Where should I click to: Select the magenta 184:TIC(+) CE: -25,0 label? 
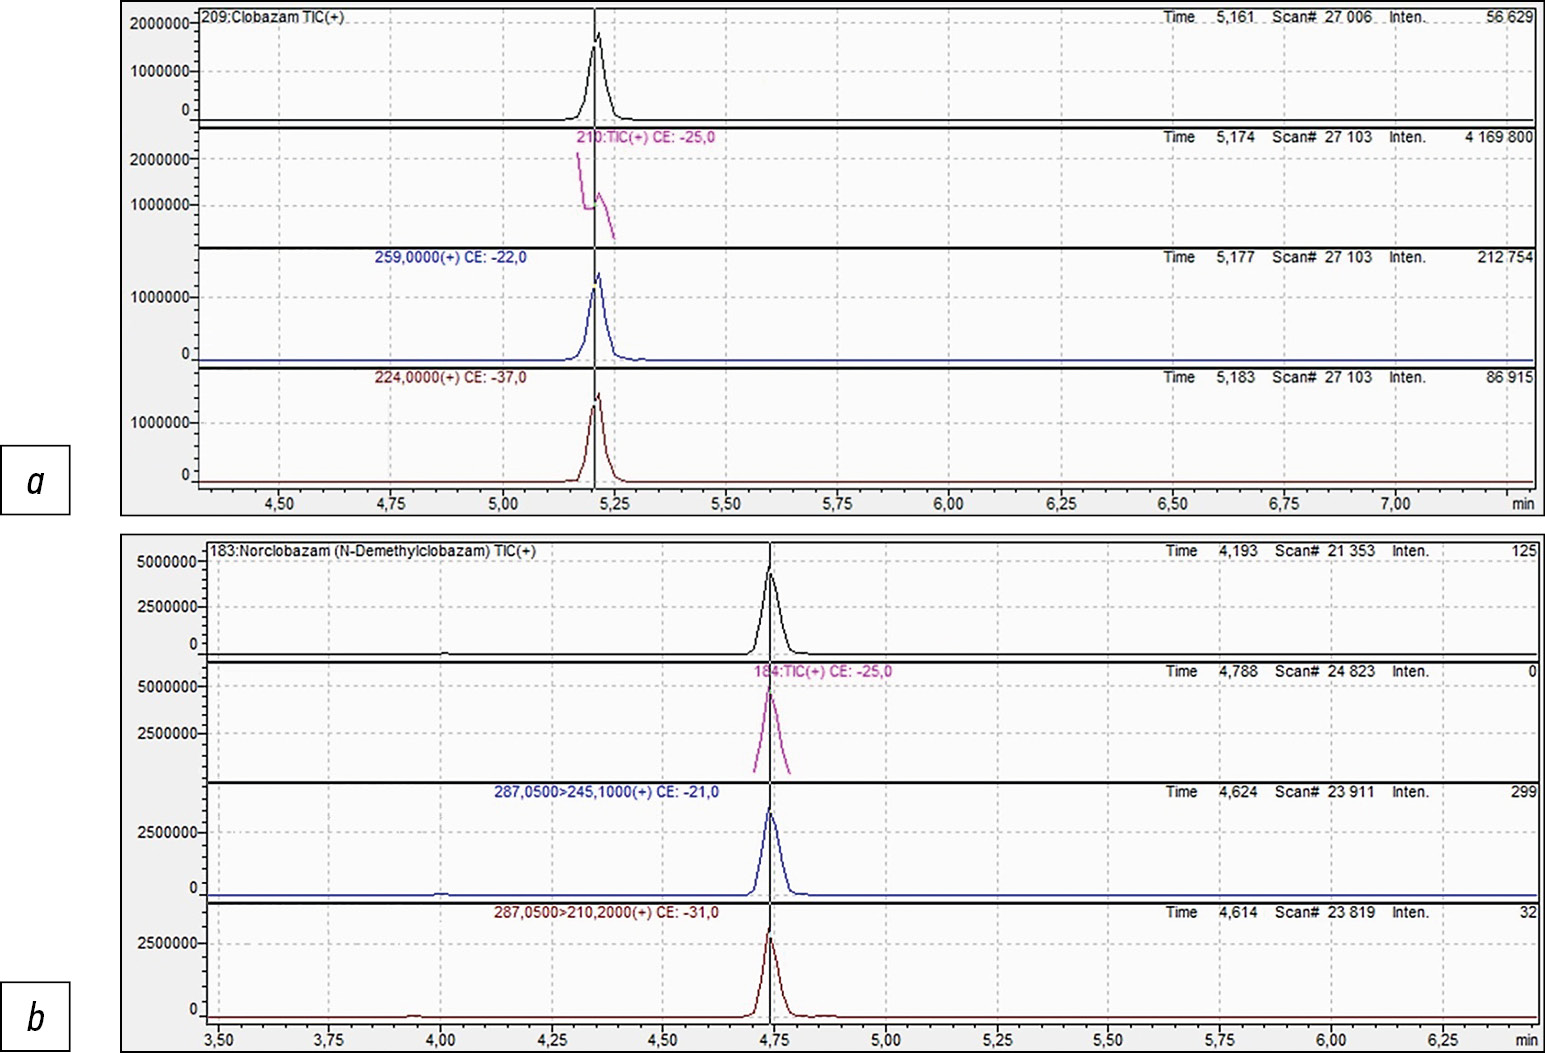[x=822, y=671]
